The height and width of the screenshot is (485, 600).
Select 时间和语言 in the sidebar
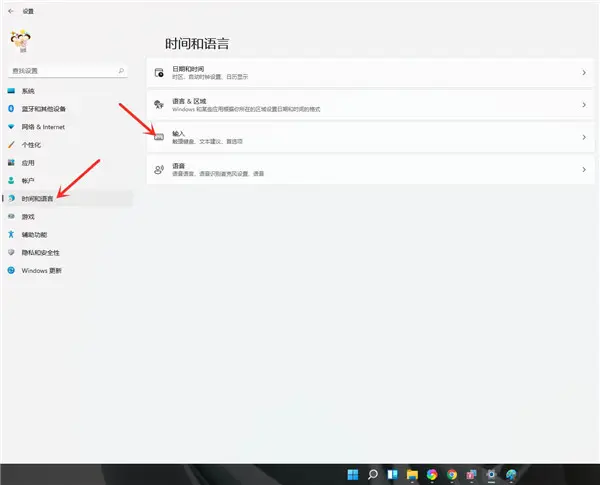click(67, 198)
